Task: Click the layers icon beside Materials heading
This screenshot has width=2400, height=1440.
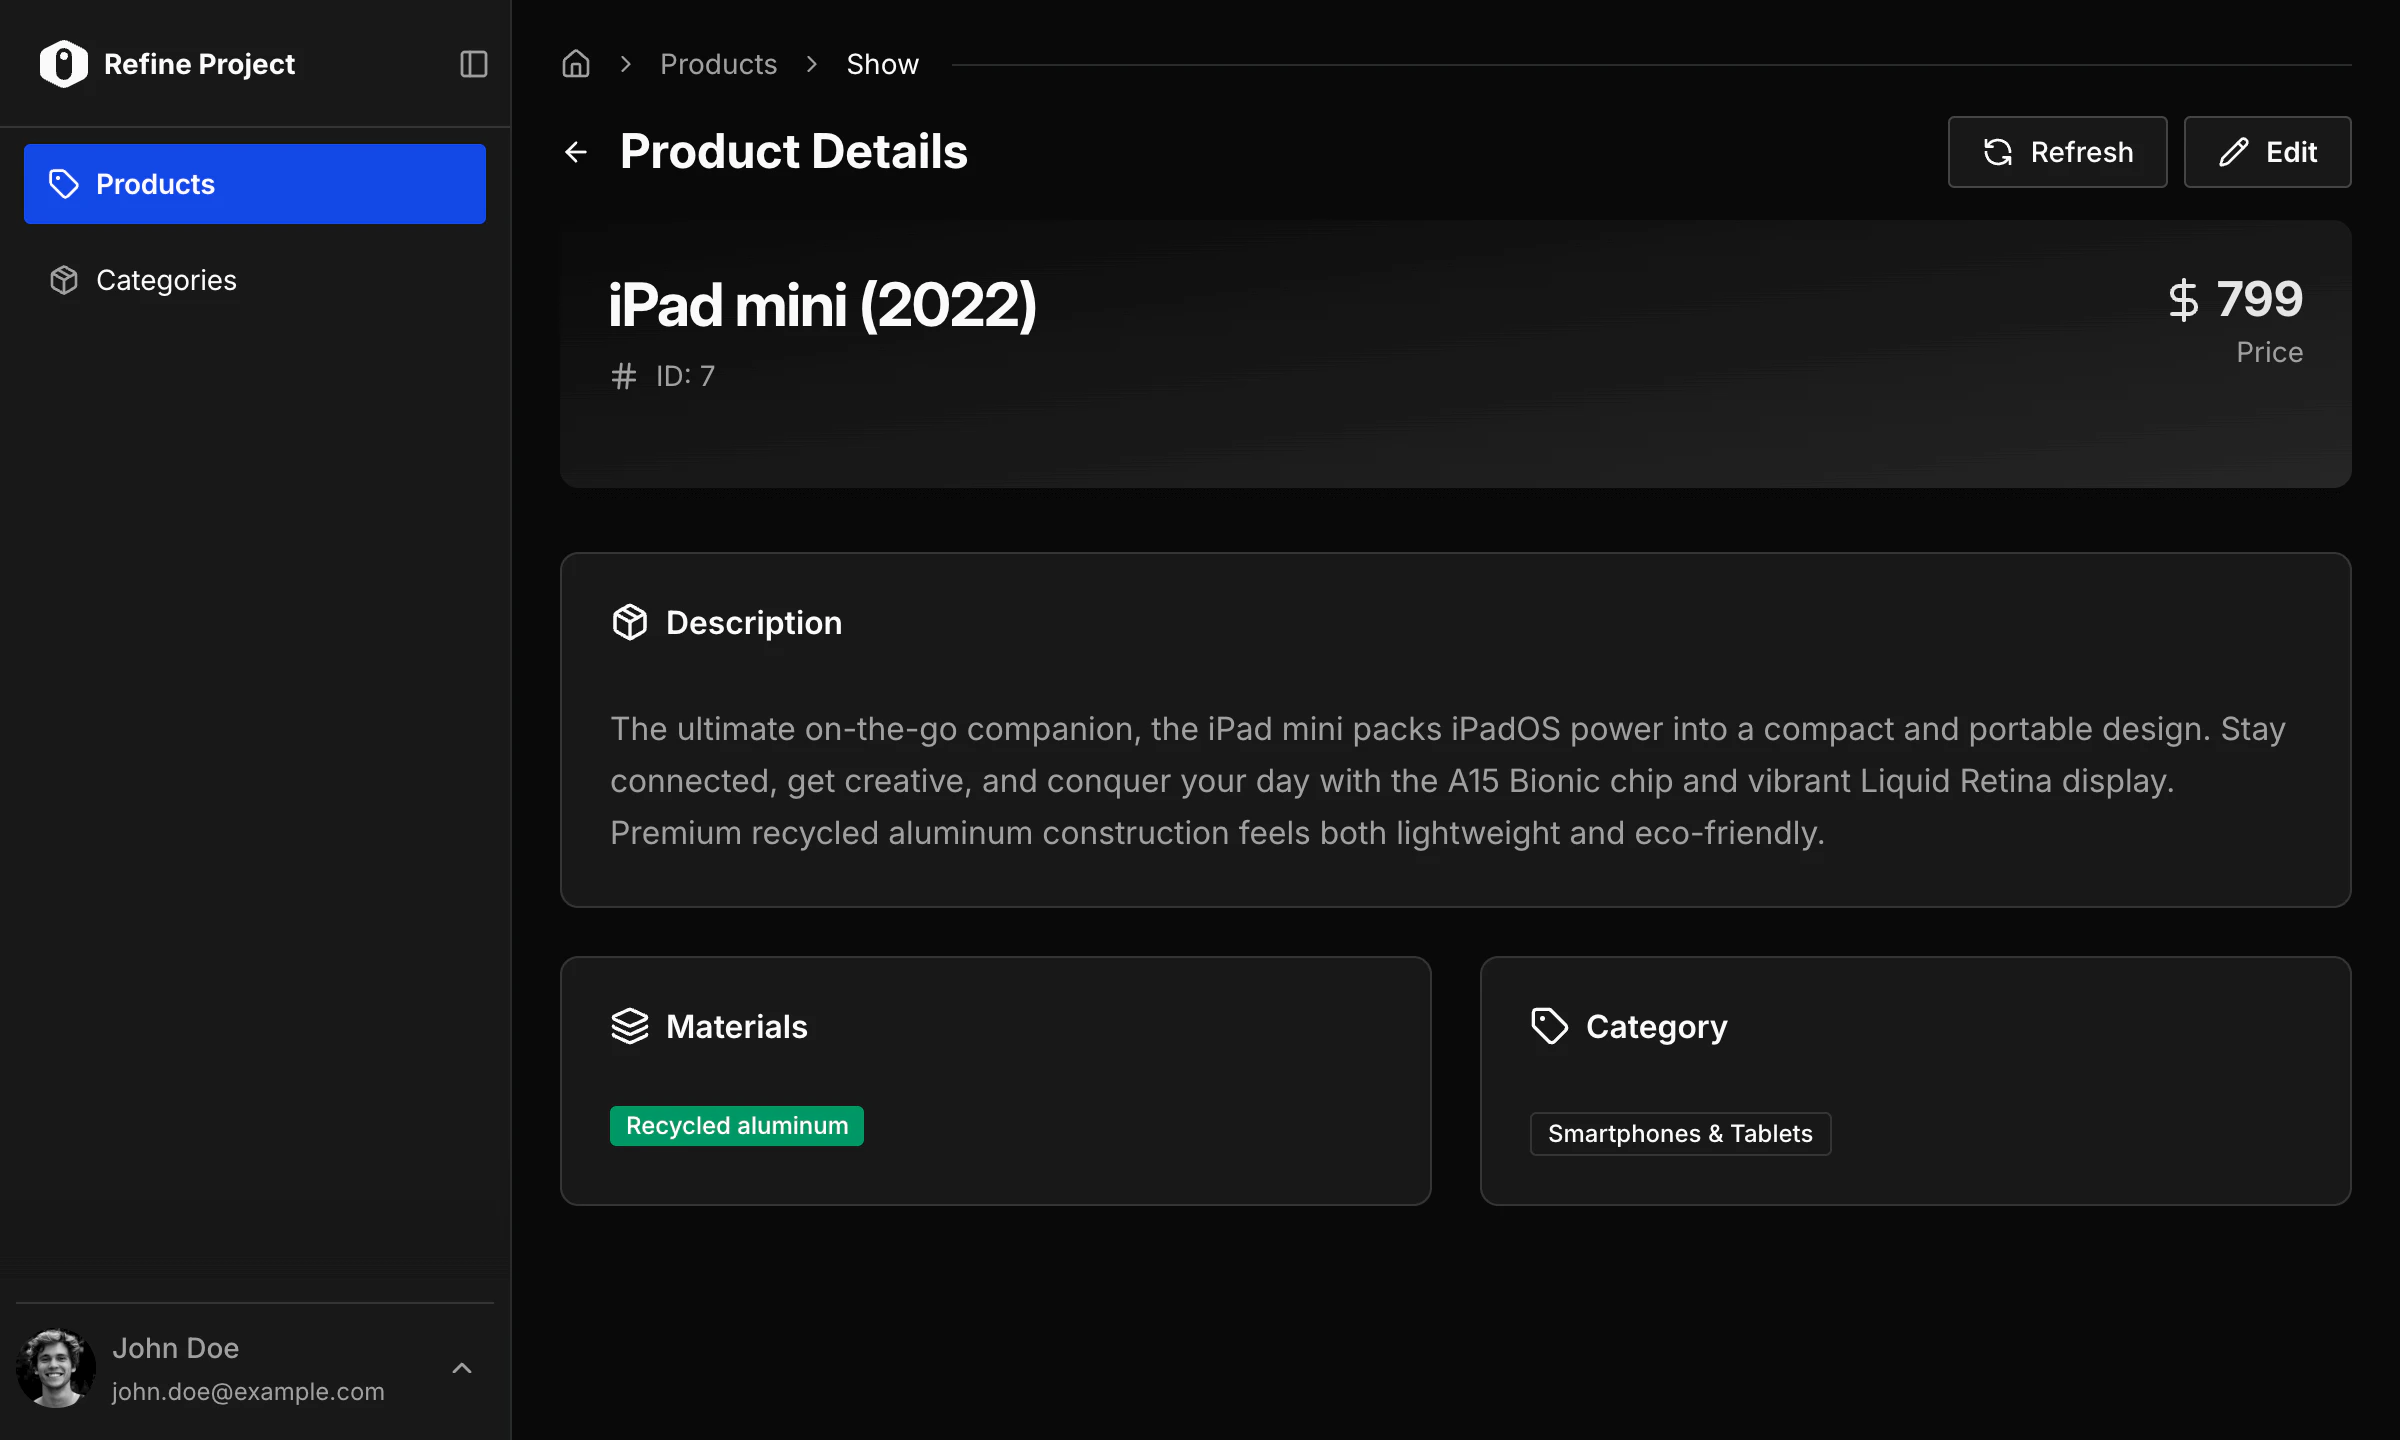Action: (630, 1026)
